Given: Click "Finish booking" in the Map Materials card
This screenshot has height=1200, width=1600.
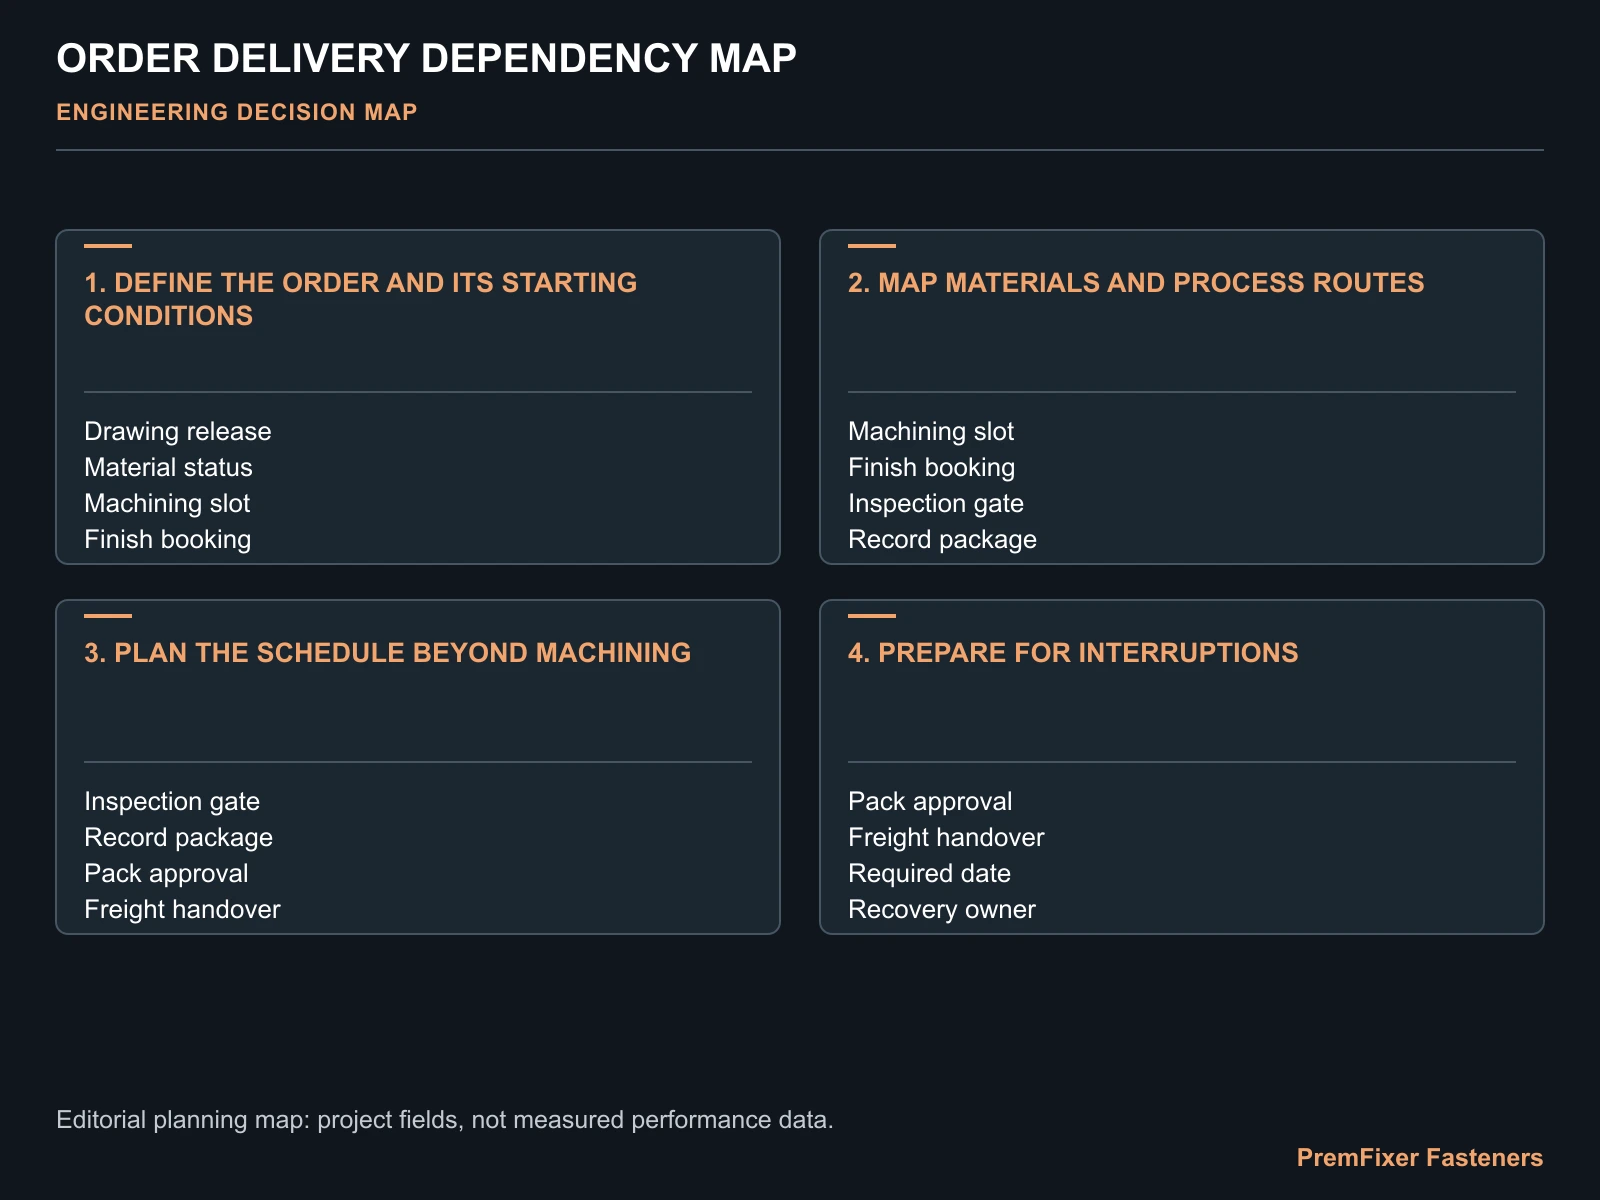Looking at the screenshot, I should point(932,467).
